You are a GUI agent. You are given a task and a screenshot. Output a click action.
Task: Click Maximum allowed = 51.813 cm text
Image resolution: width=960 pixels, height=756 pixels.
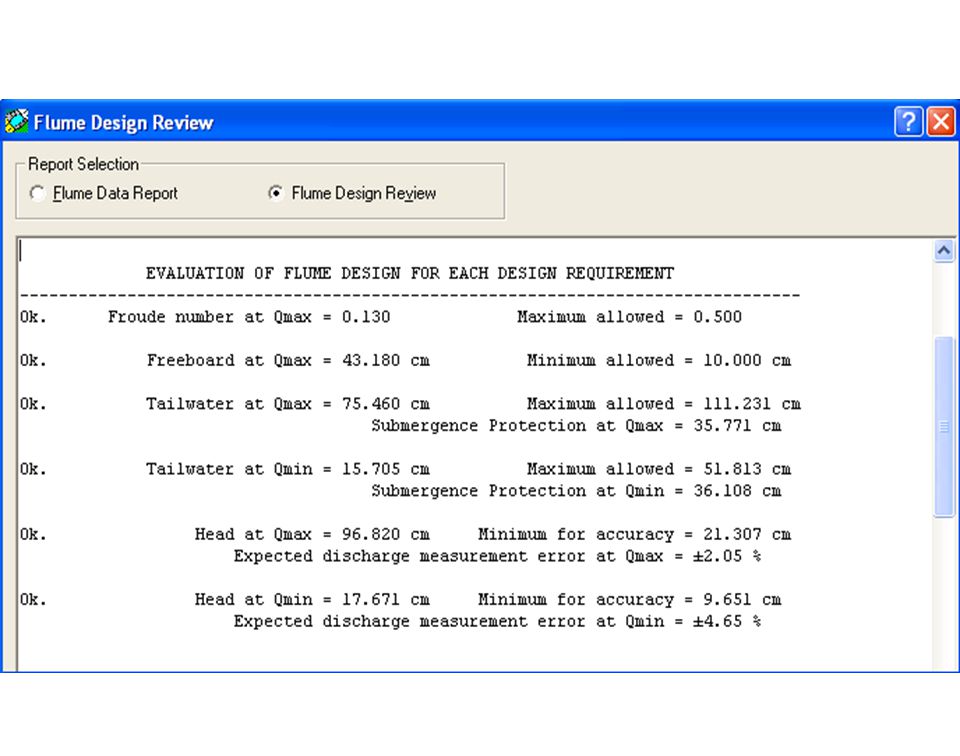click(x=659, y=469)
